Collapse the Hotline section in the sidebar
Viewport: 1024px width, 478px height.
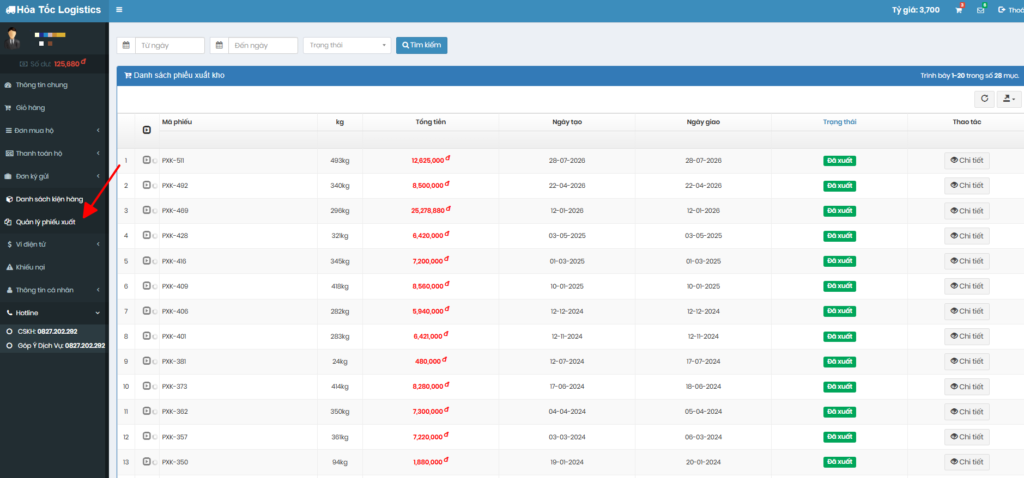coord(54,313)
